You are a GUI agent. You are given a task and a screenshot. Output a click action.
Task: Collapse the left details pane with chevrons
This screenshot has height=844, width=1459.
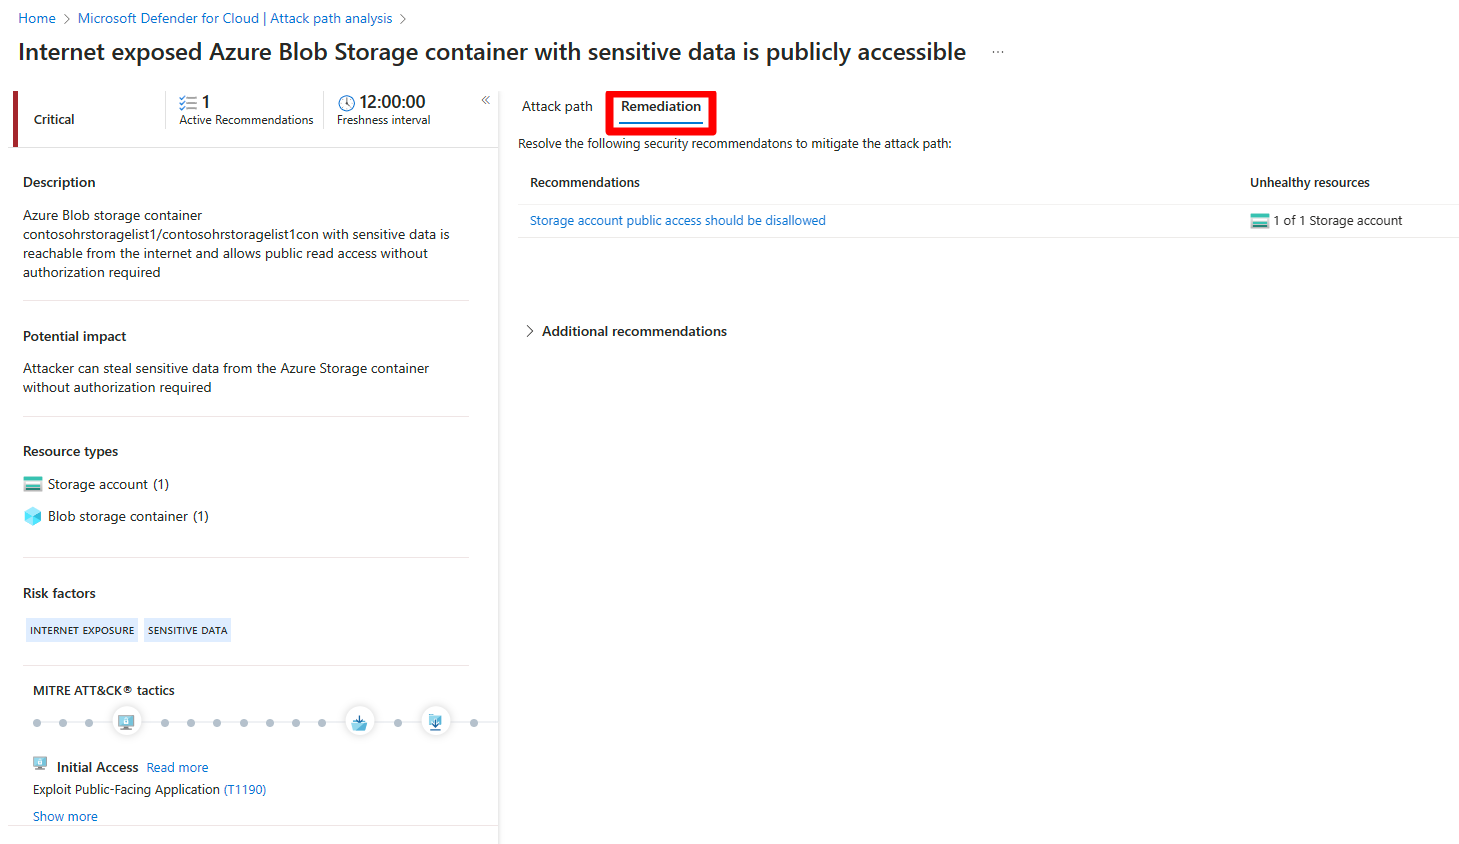coord(486,100)
